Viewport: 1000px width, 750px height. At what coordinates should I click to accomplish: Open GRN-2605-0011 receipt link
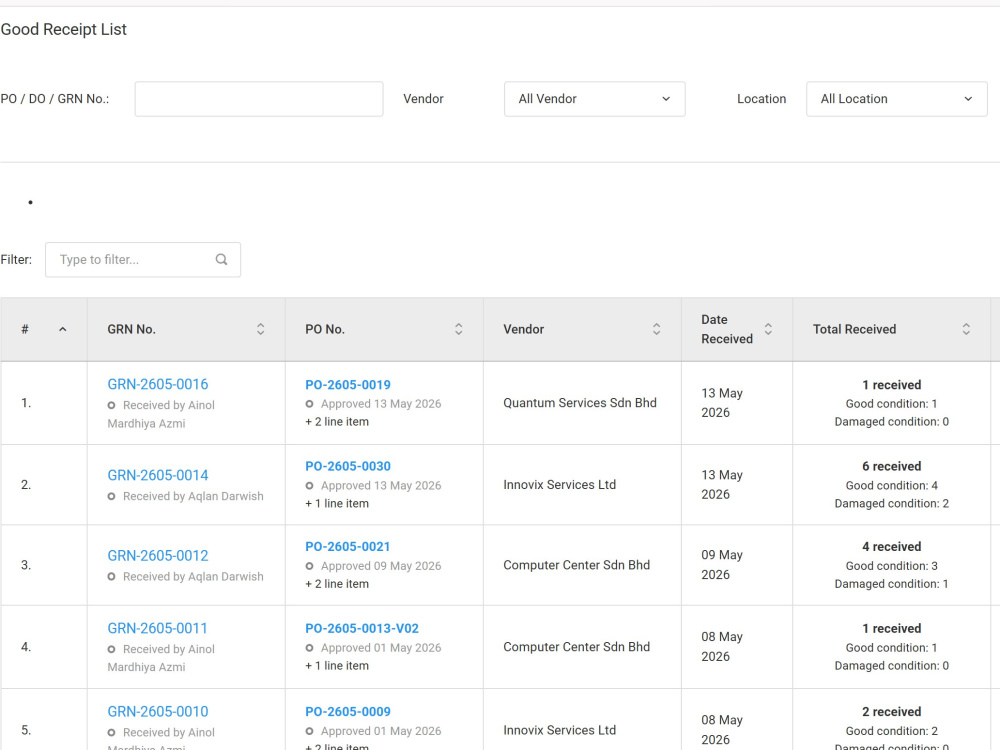(158, 628)
